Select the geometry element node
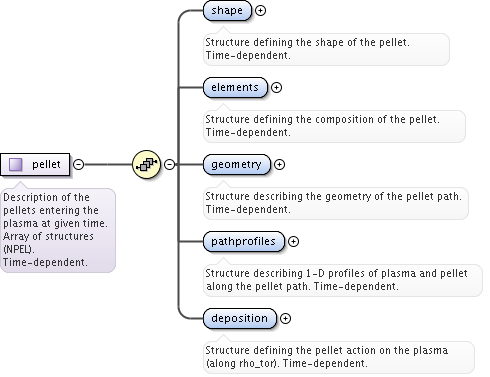The height and width of the screenshot is (377, 490). tap(237, 164)
